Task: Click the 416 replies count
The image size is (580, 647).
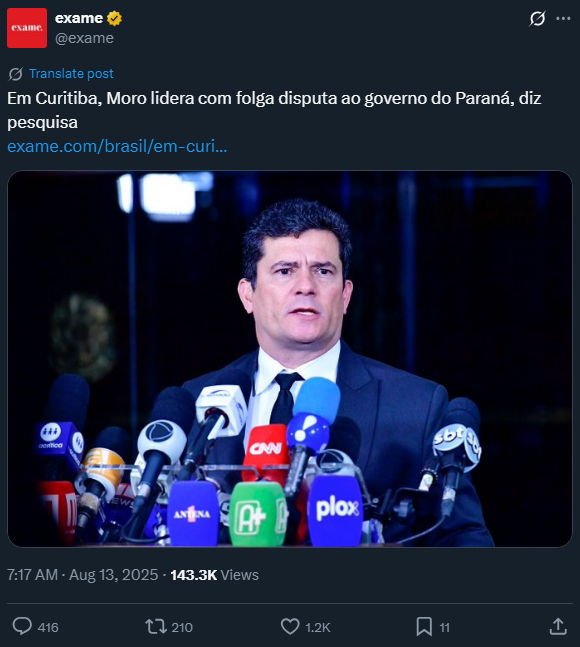Action: coord(48,628)
